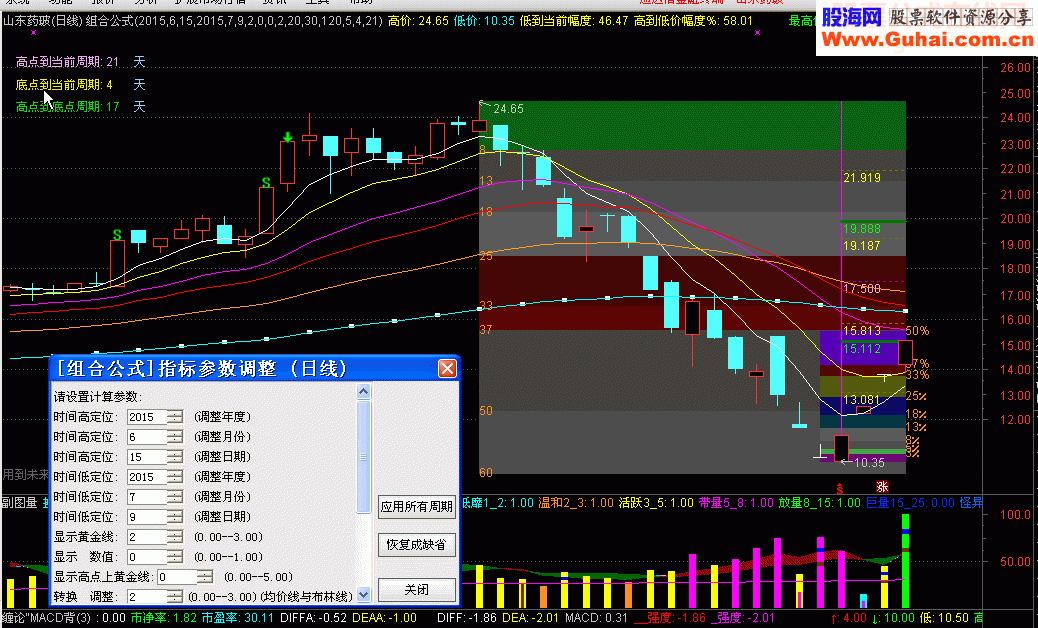Click the 巨量15_25: 0.00 volume legend
The height and width of the screenshot is (628, 1038).
tap(910, 503)
